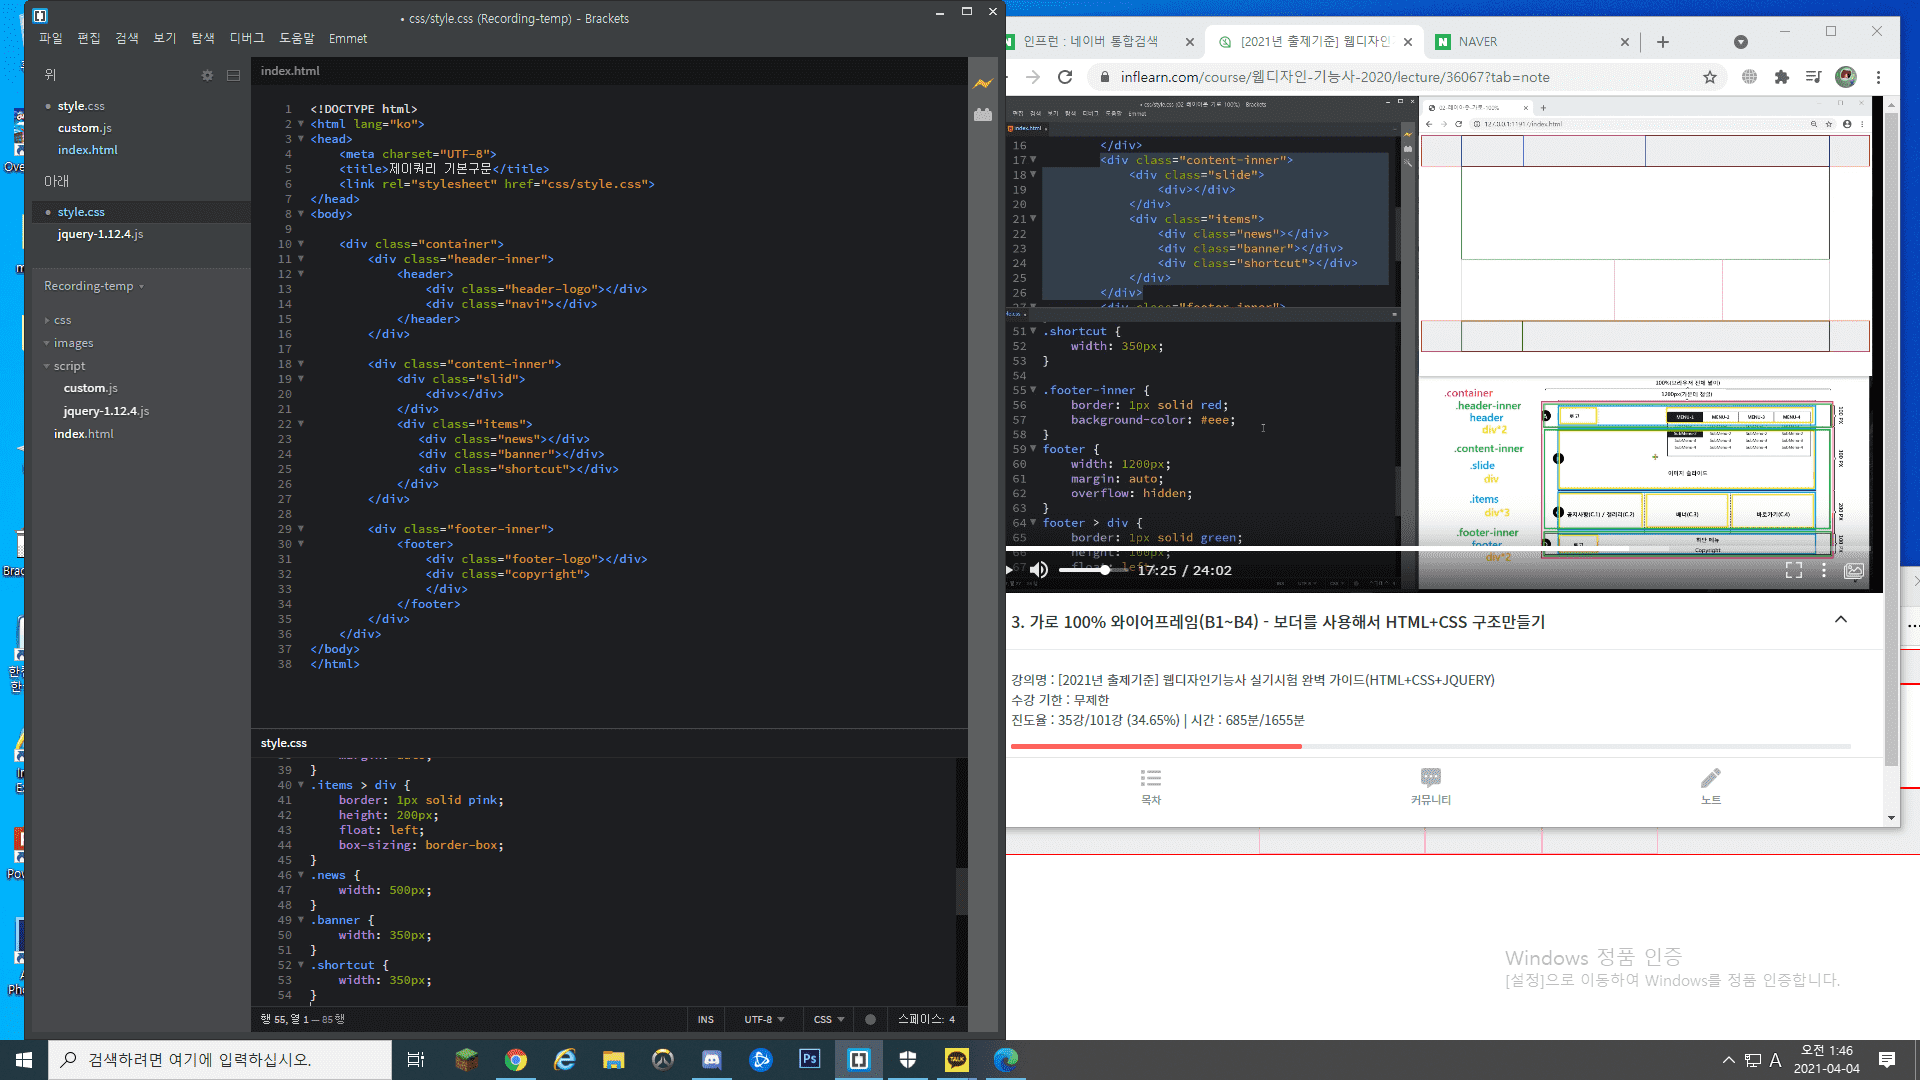Open the 디버그 menu
This screenshot has height=1080, width=1920.
click(246, 38)
